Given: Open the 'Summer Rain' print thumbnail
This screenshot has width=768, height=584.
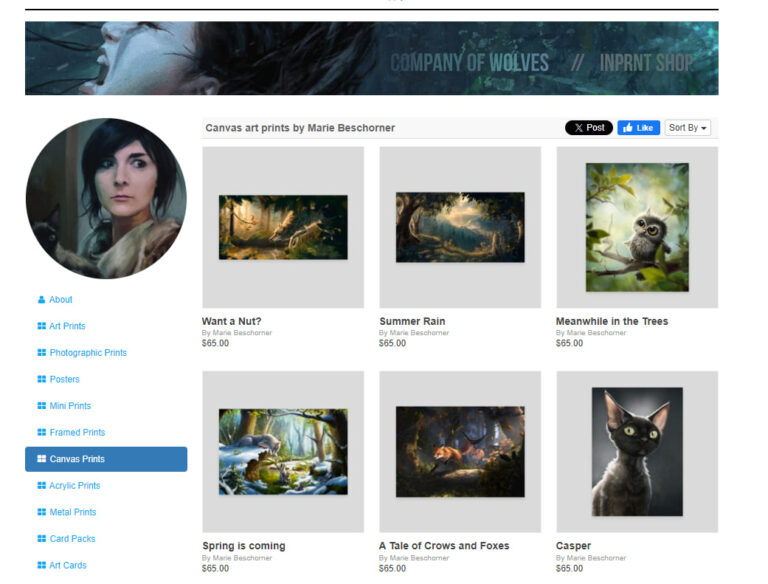Looking at the screenshot, I should click(x=460, y=227).
